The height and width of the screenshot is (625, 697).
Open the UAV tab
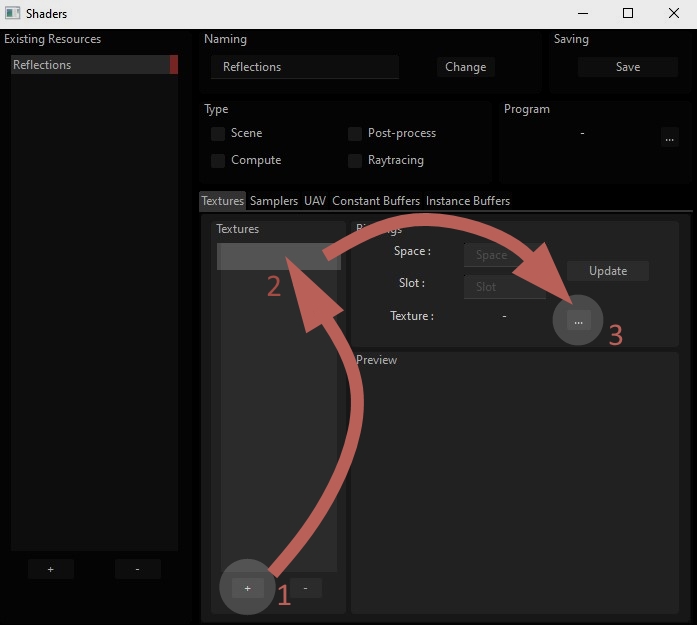tap(315, 201)
